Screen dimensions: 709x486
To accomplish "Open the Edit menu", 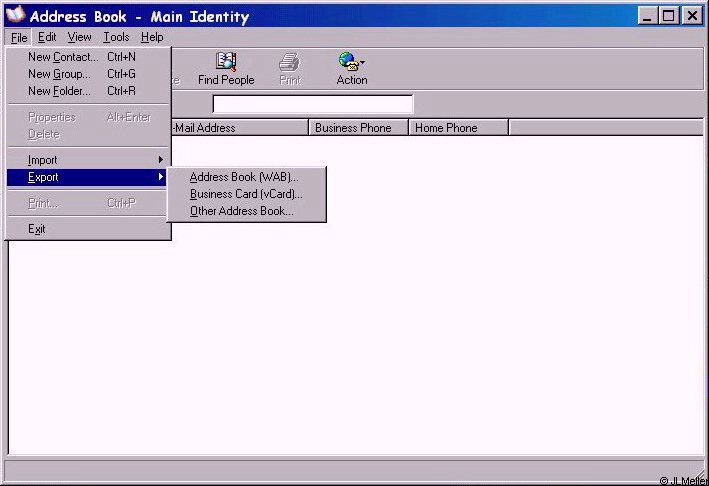I will [x=47, y=37].
